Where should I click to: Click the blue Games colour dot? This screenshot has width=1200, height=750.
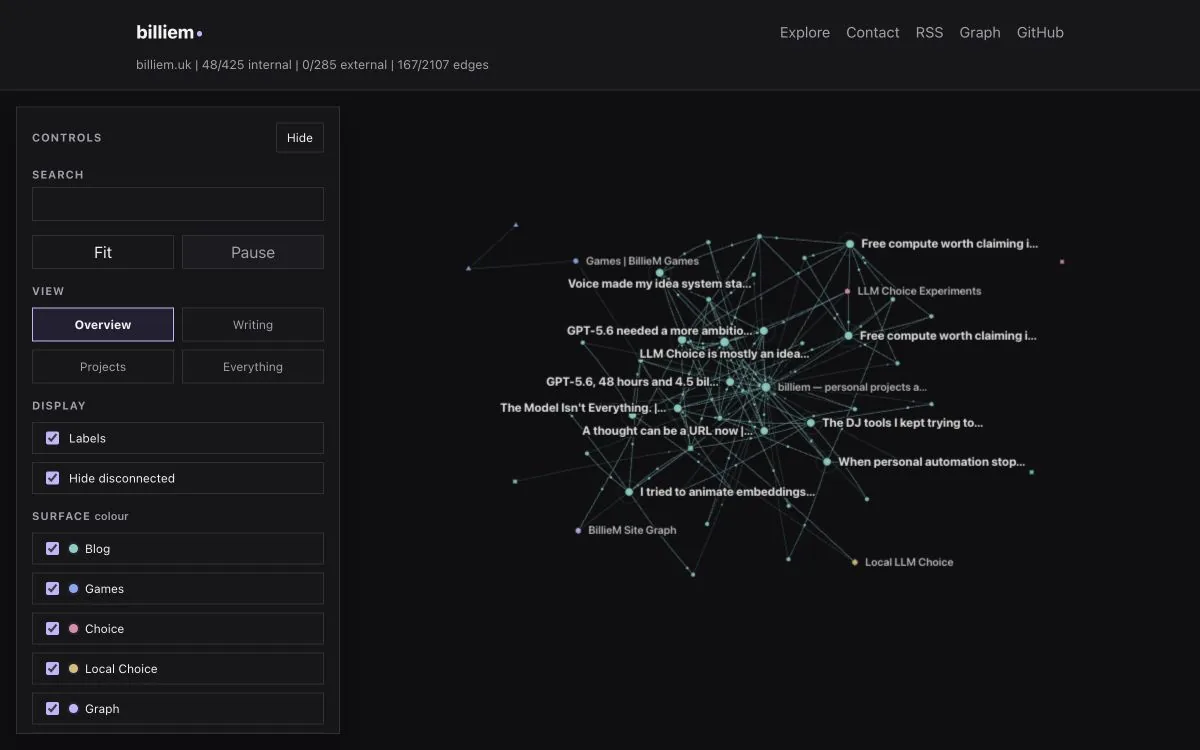point(73,589)
